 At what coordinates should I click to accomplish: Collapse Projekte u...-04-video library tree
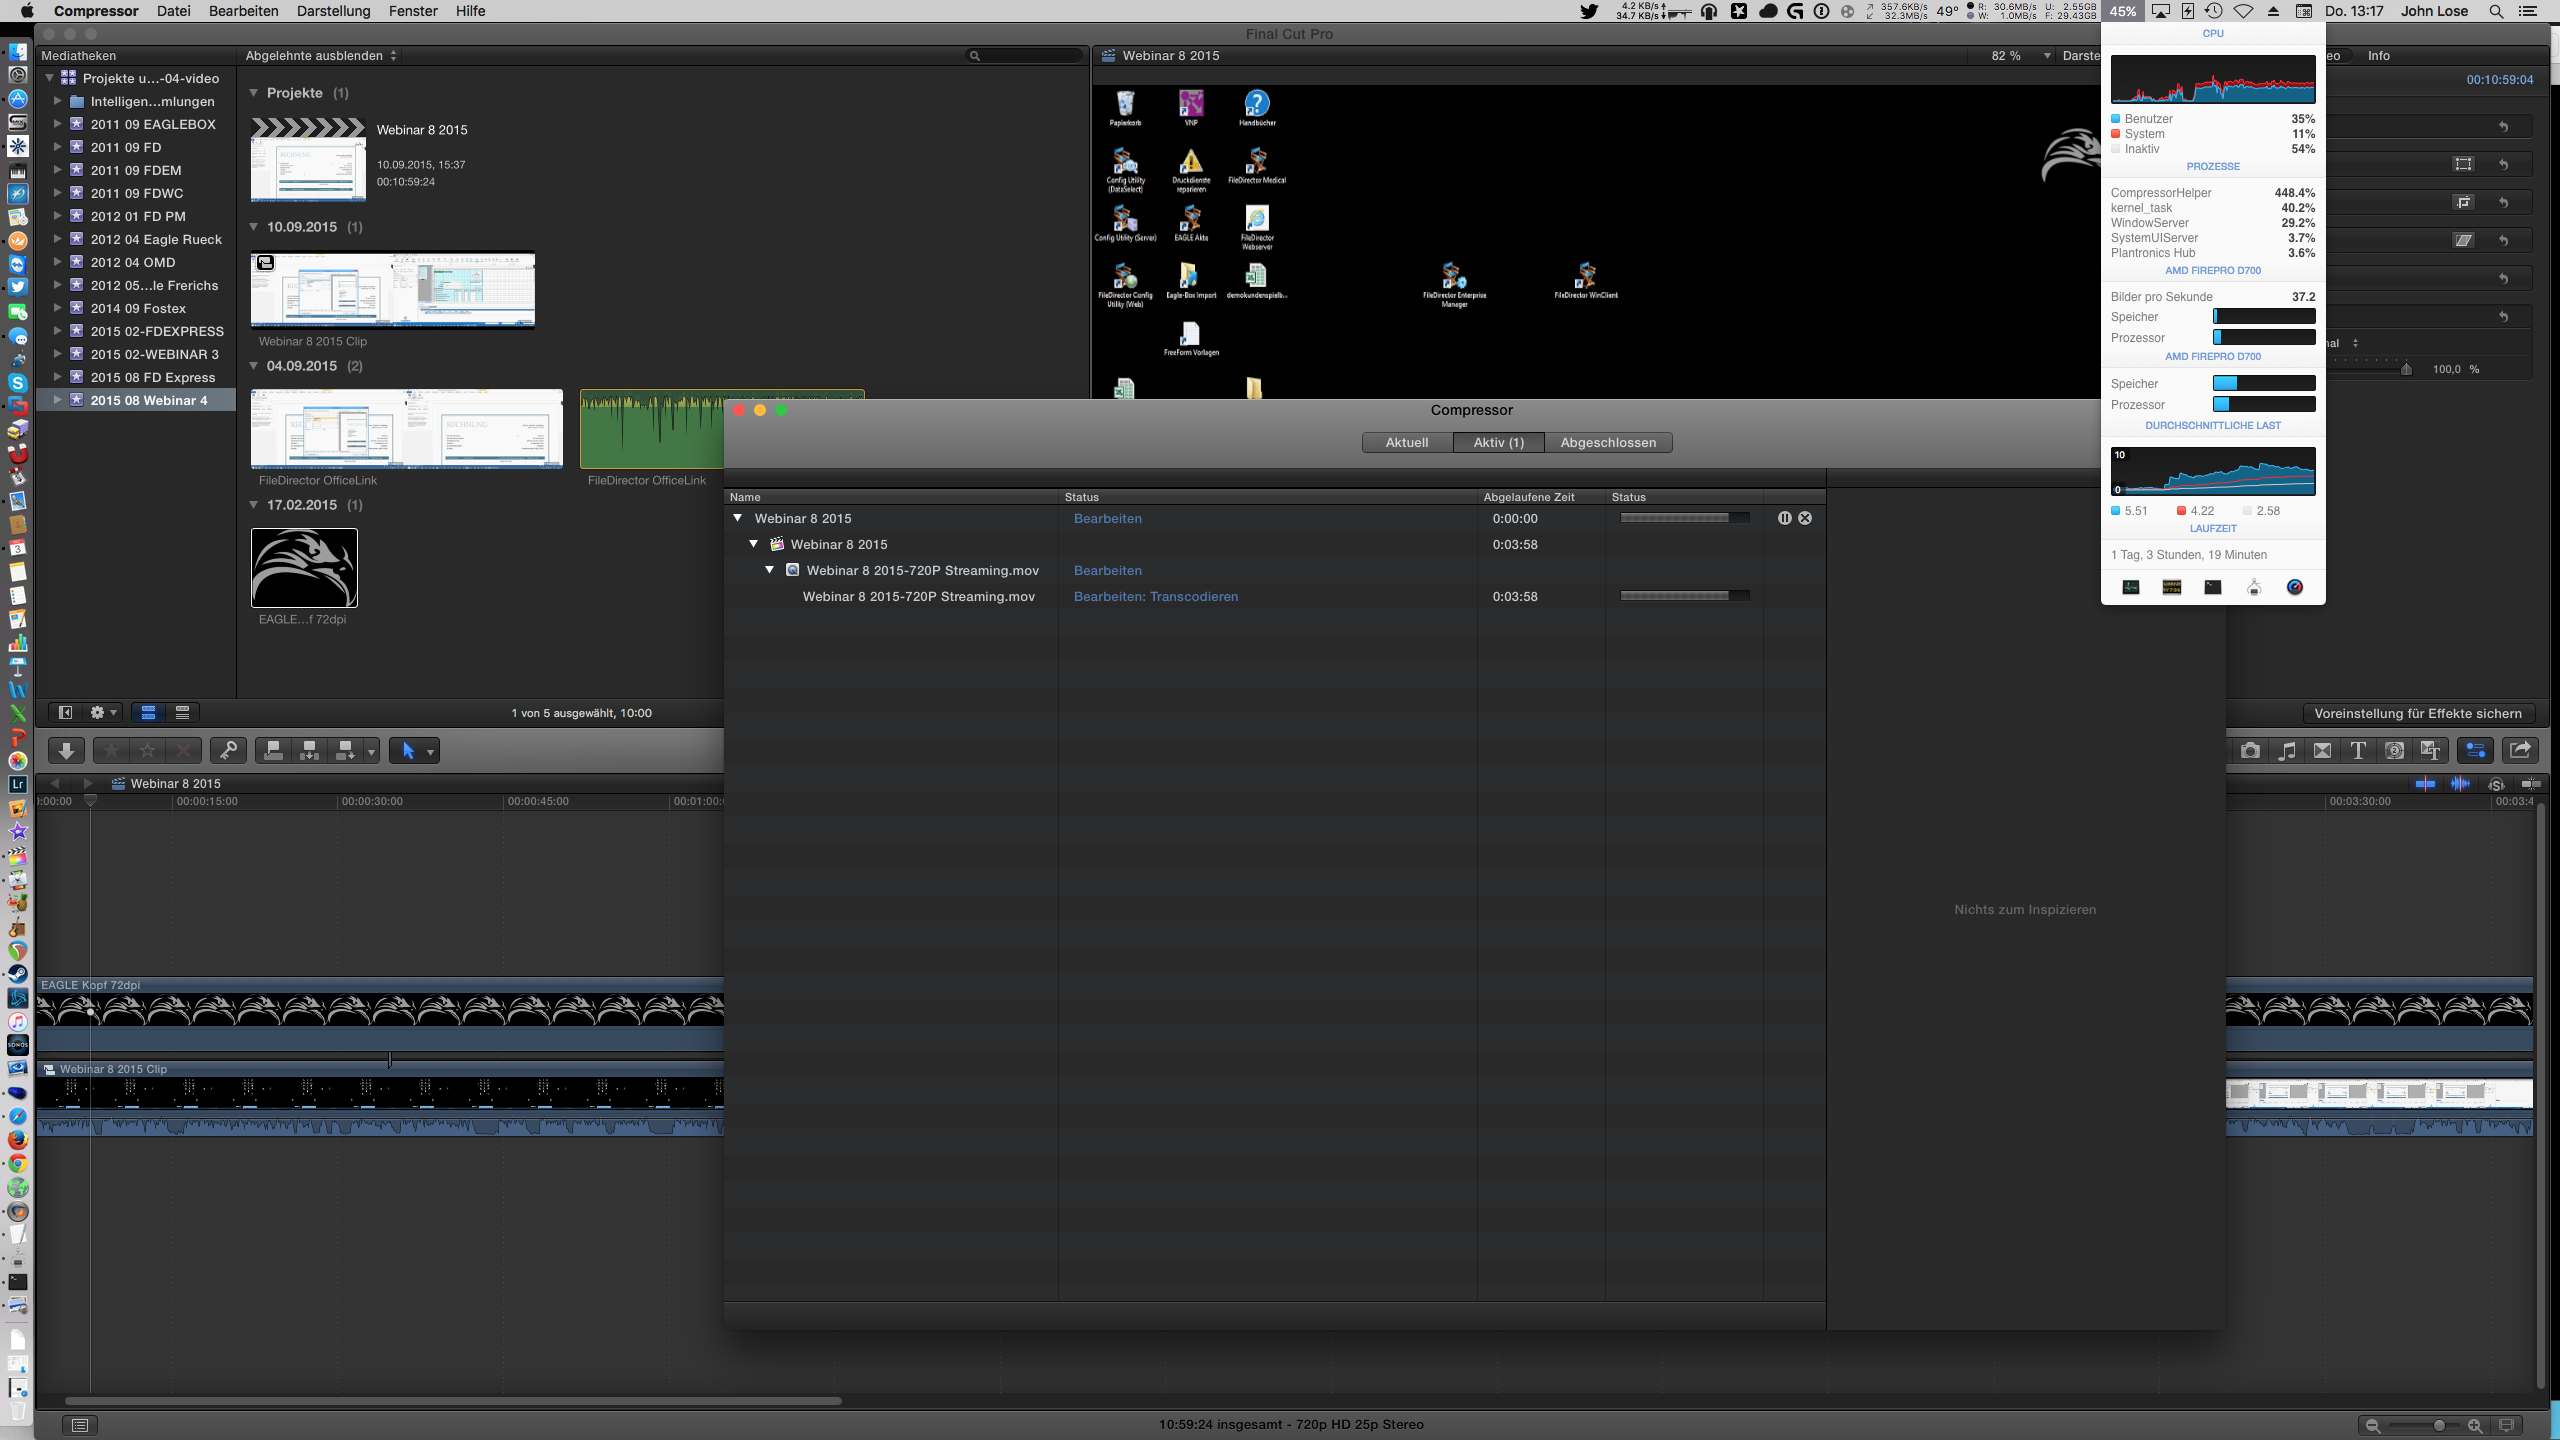pos(49,78)
